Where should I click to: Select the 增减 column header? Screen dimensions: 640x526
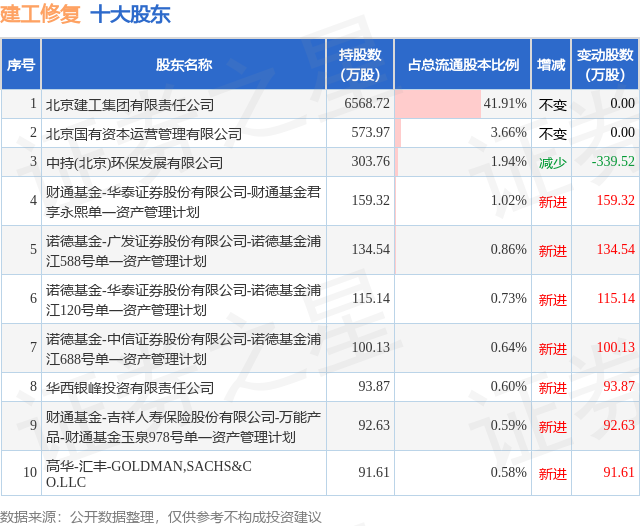[551, 64]
